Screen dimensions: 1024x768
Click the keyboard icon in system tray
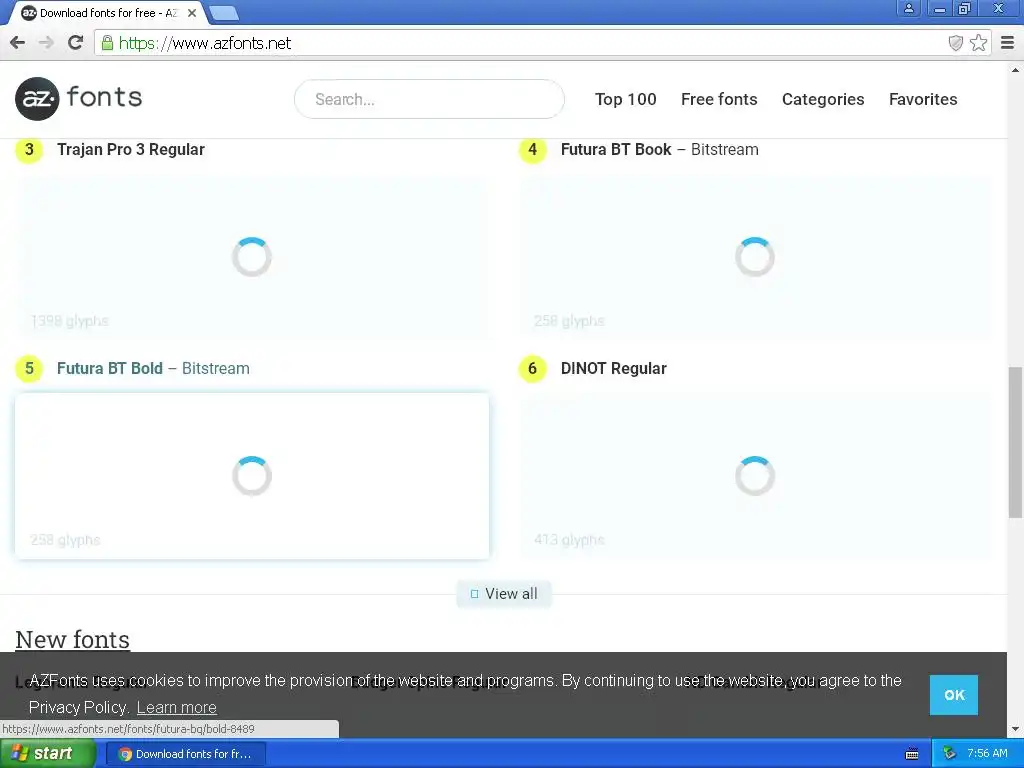912,754
